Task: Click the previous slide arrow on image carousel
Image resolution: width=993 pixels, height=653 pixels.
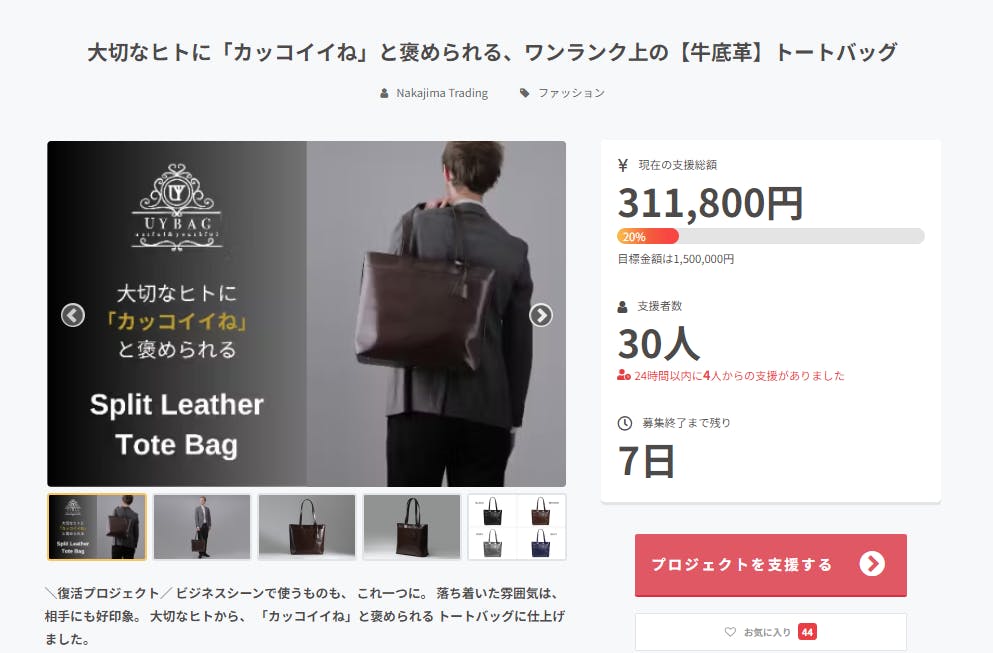Action: coord(73,315)
